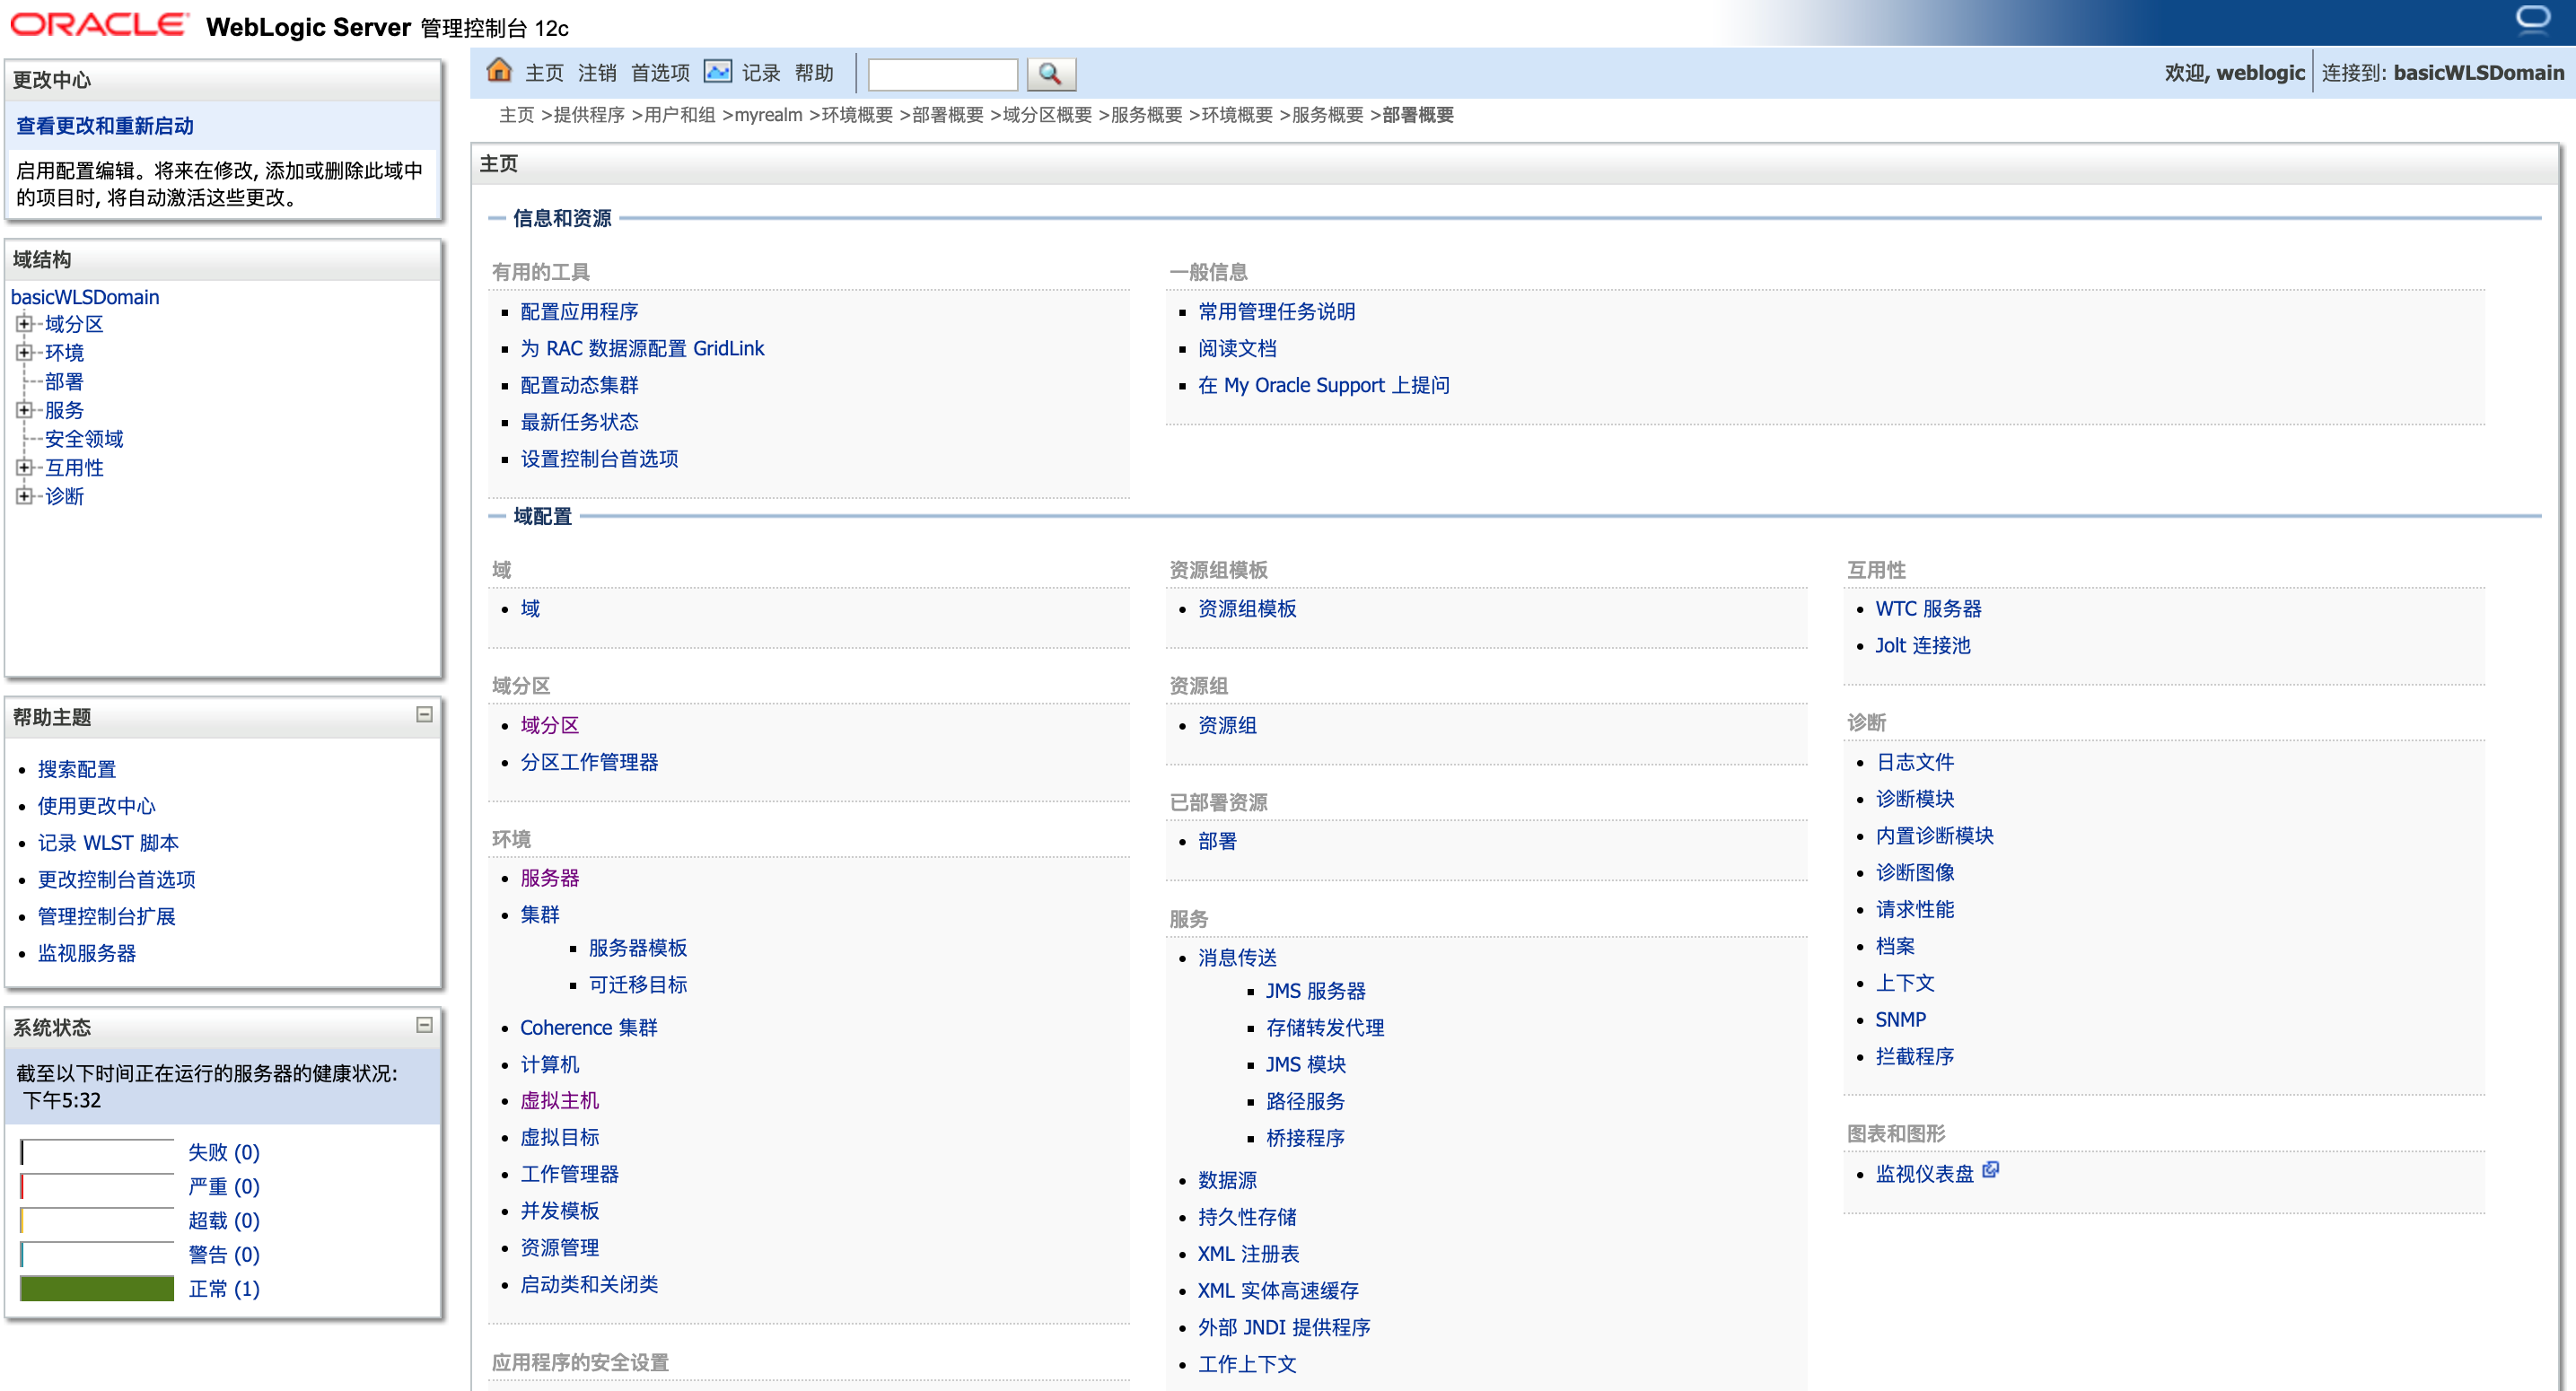2576x1391 pixels.
Task: Click the green 正常 health status bar
Action: pyautogui.click(x=97, y=1288)
